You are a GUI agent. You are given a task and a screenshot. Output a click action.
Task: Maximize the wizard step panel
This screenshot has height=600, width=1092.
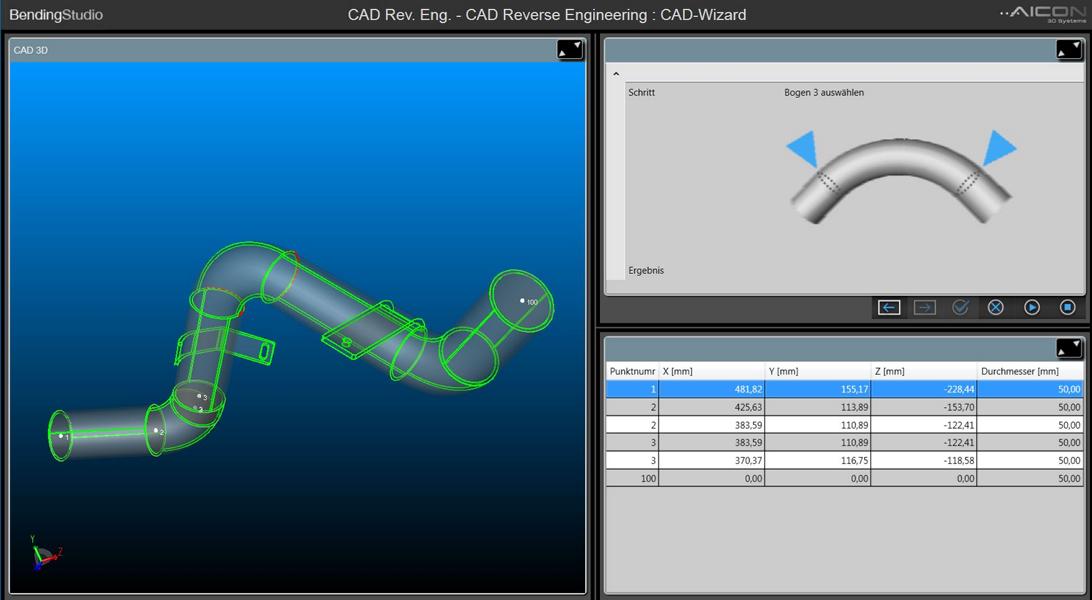point(1069,49)
